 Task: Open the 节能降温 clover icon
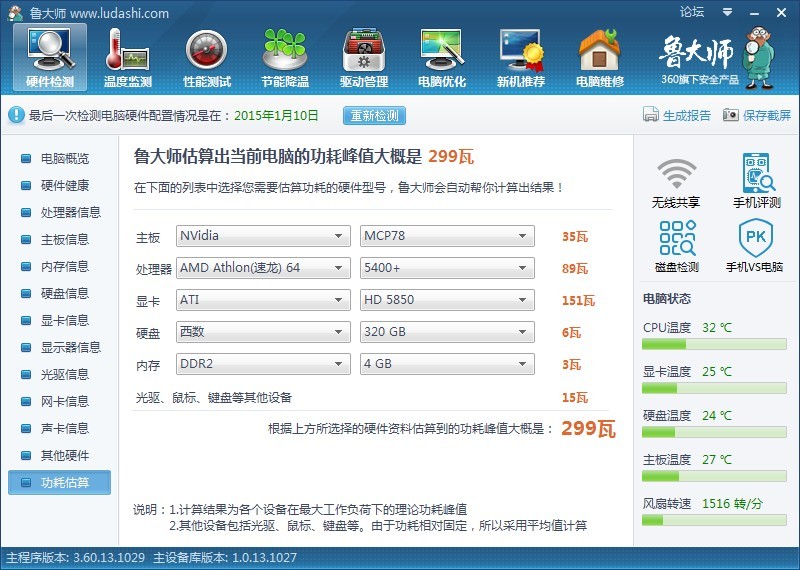[x=285, y=57]
